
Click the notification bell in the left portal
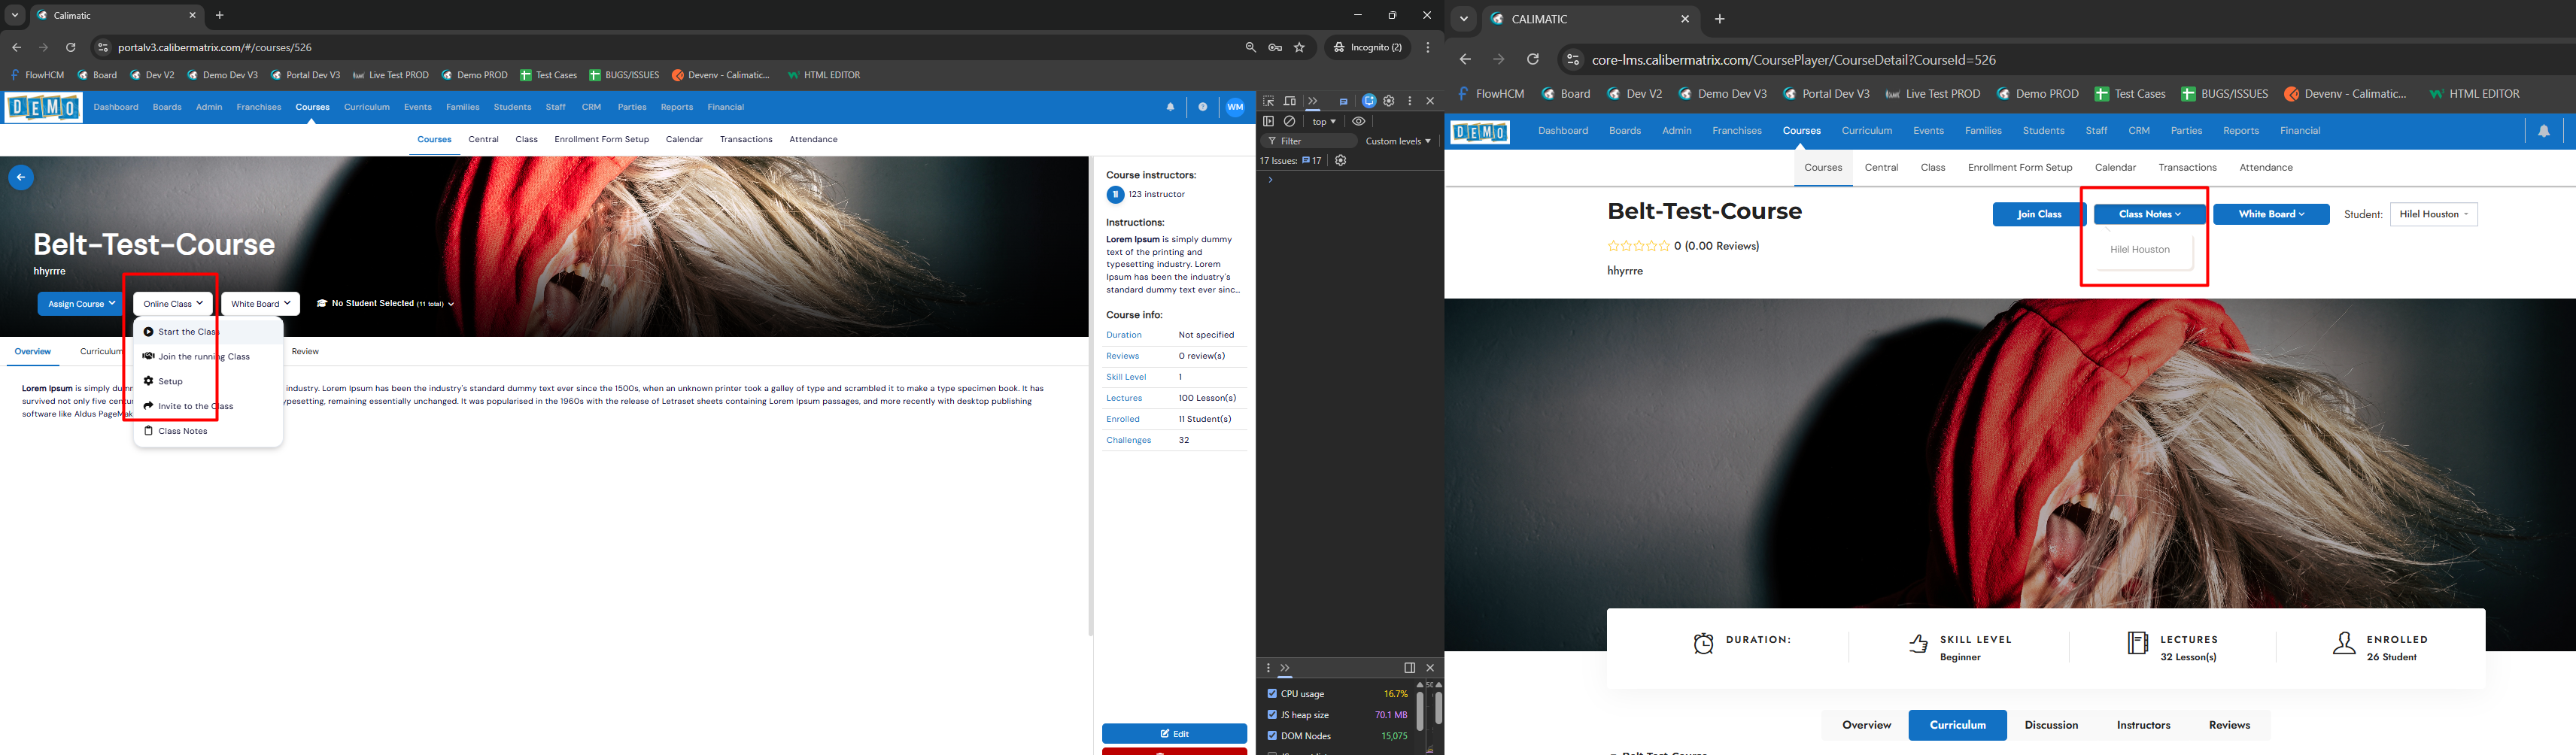point(1170,107)
